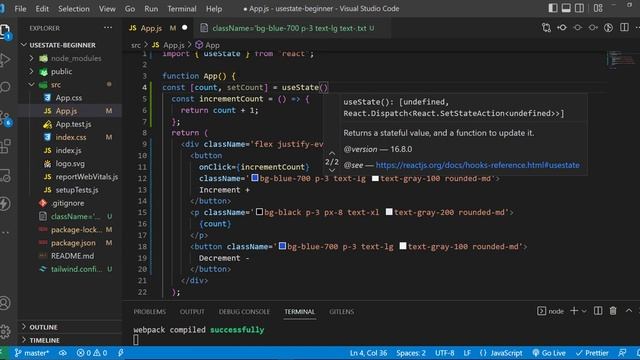Viewport: 640px width, 360px height.
Task: Open the View menu
Action: pos(107,9)
